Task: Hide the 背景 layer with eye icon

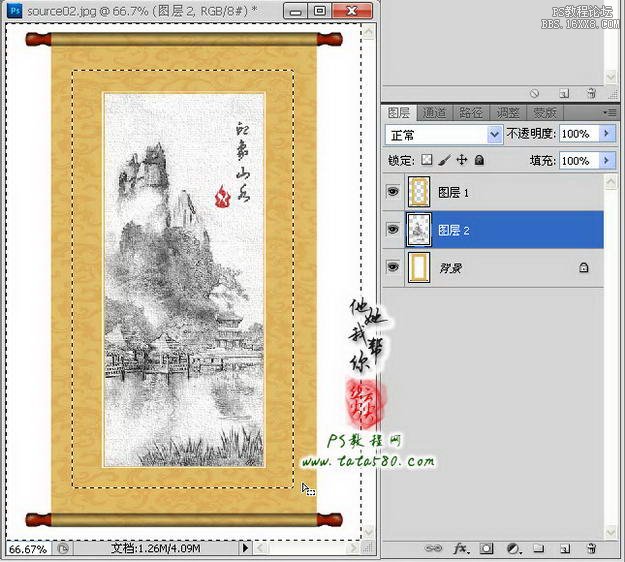Action: coord(393,267)
